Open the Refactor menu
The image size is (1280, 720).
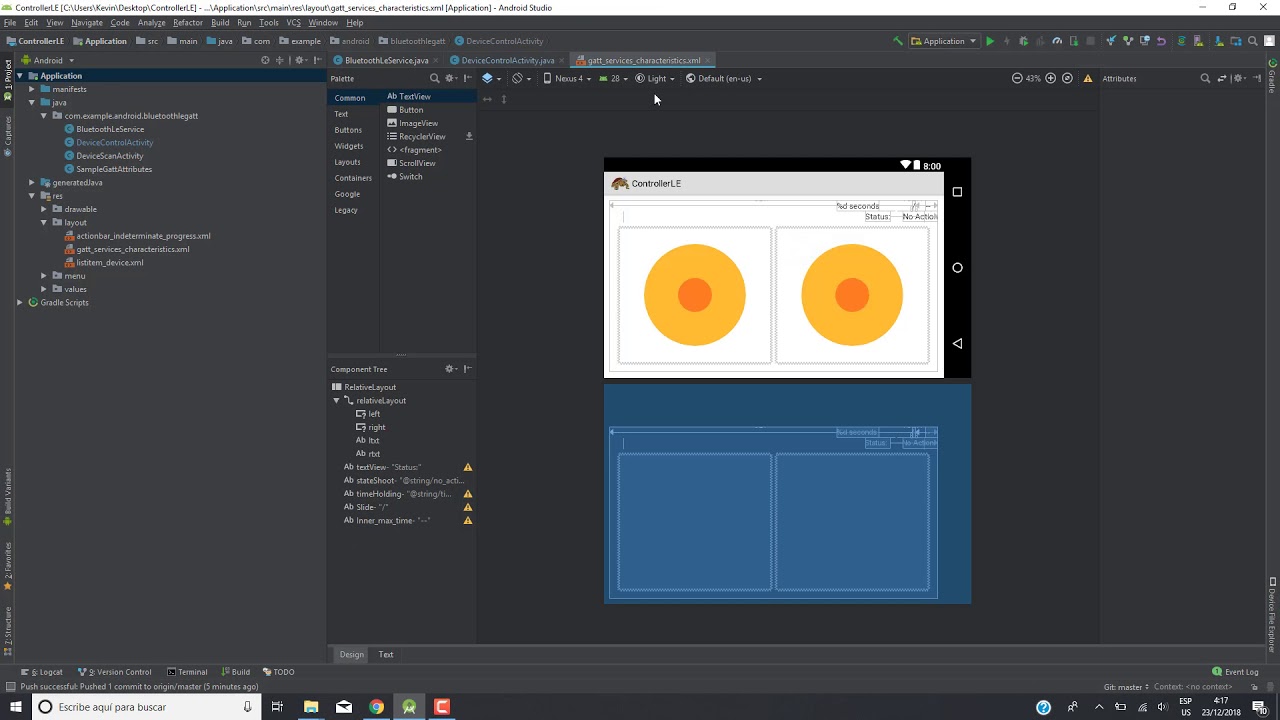click(188, 22)
